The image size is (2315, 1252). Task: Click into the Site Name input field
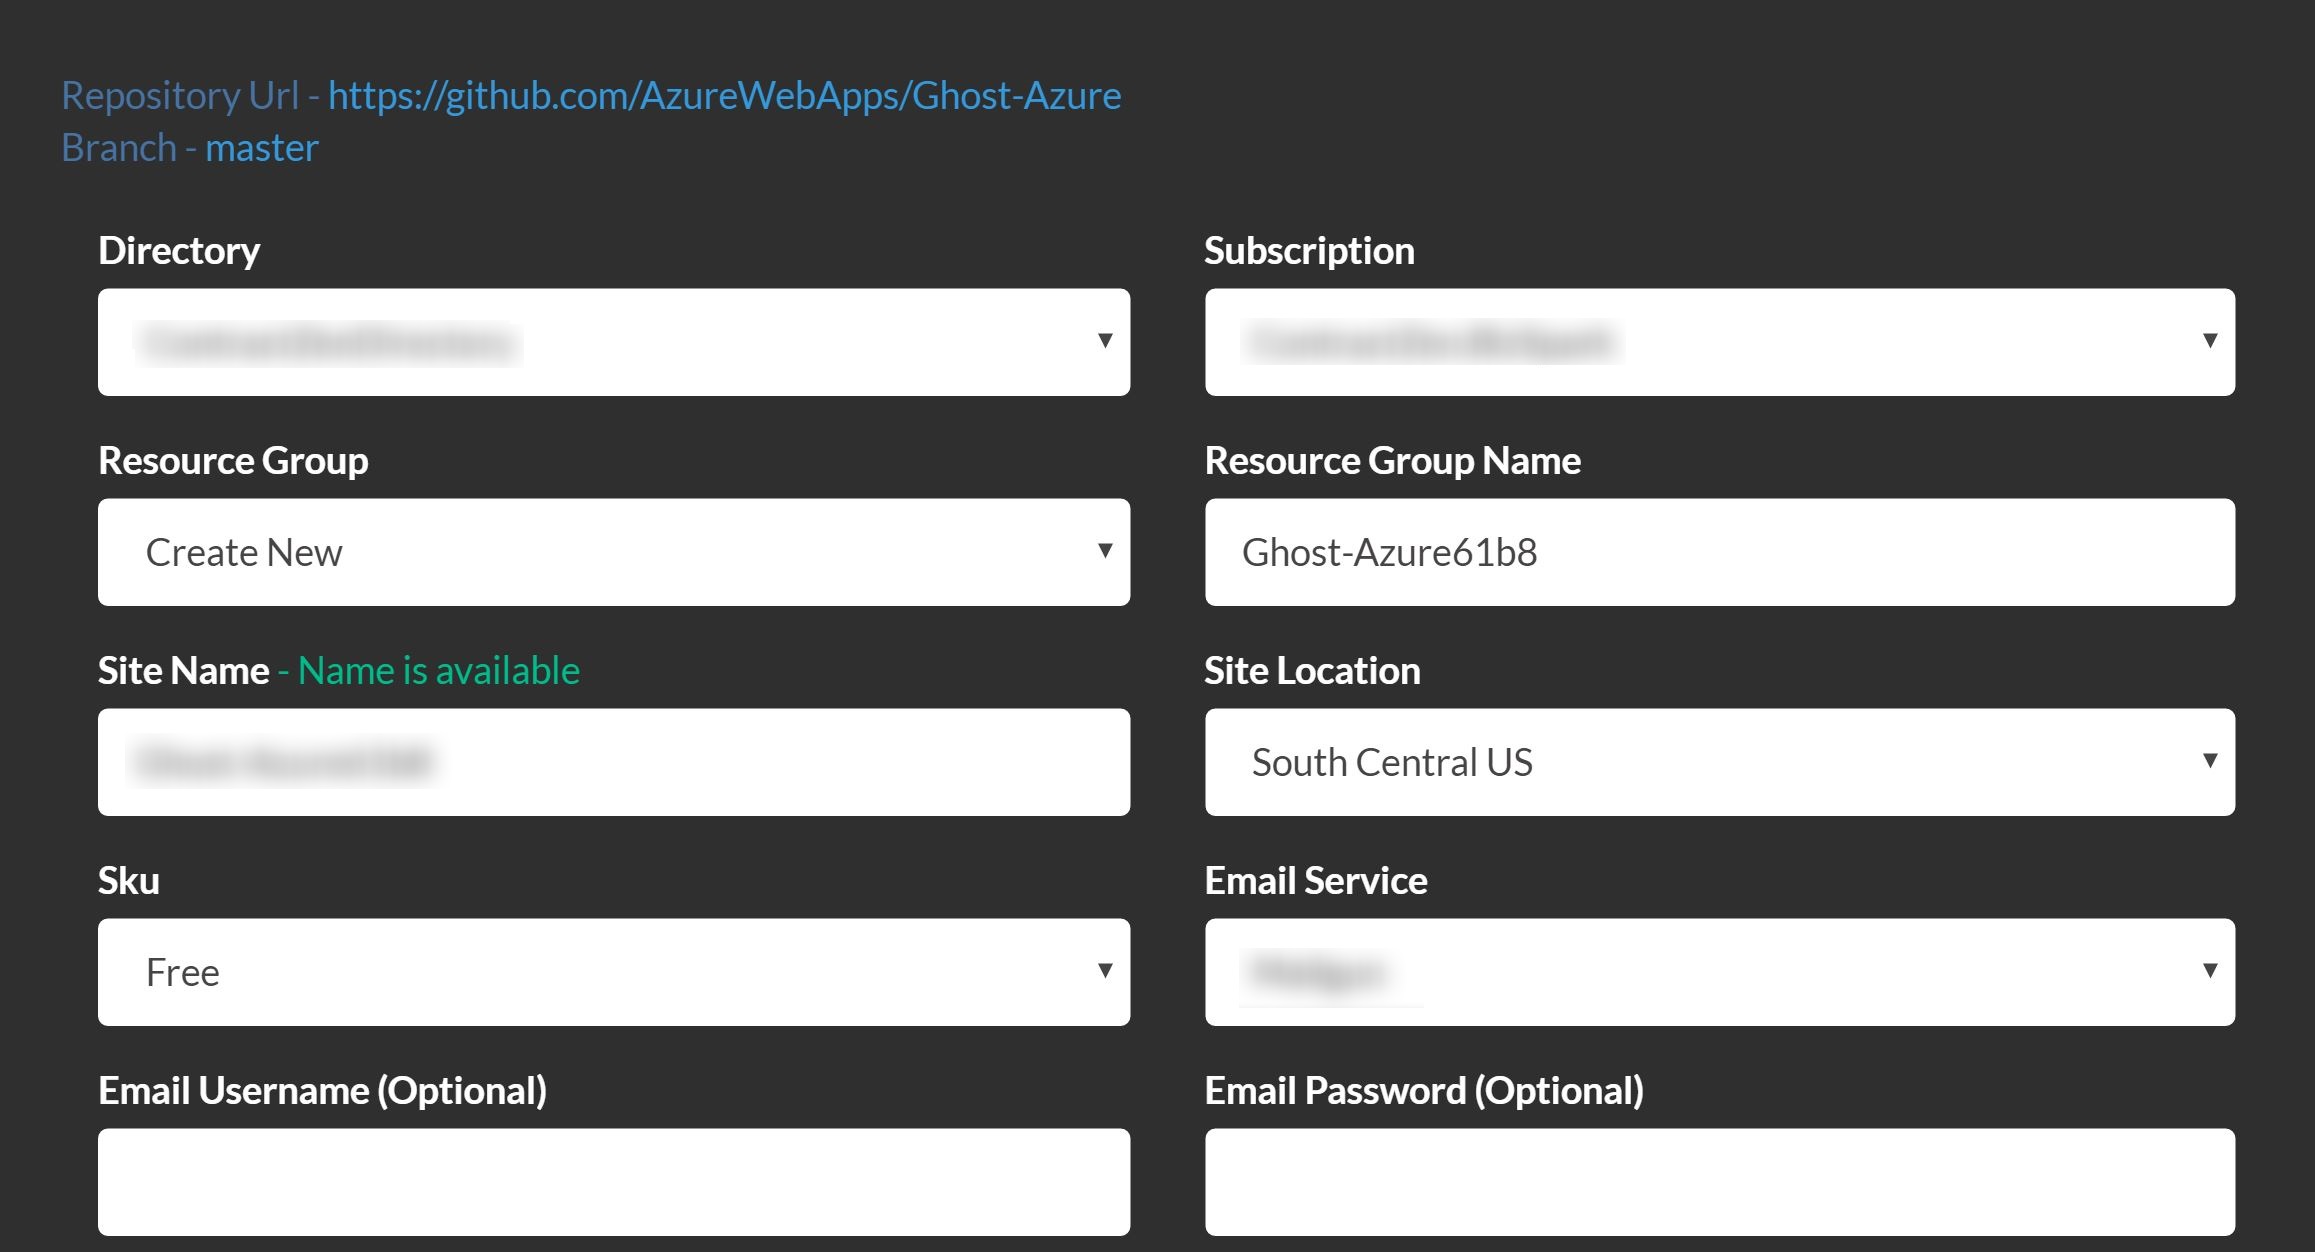tap(614, 762)
